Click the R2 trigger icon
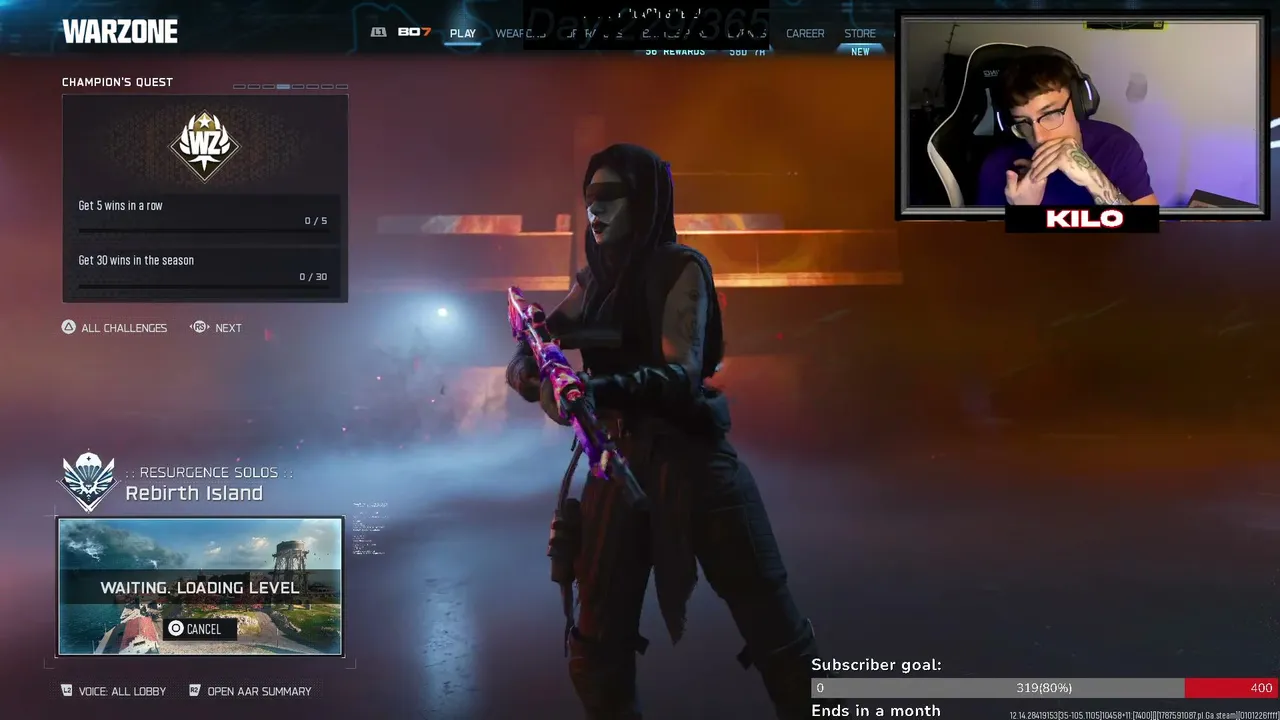Image resolution: width=1280 pixels, height=720 pixels. point(195,691)
